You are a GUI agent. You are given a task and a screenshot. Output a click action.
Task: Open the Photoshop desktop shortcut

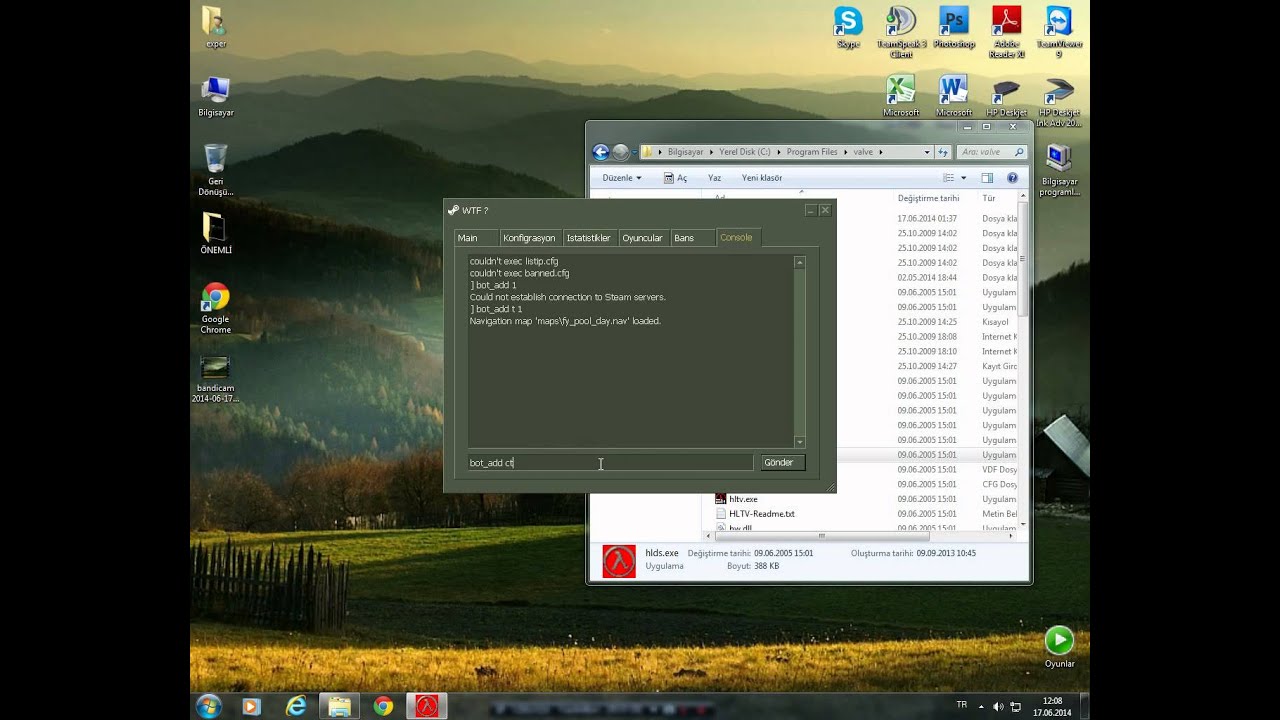point(954,27)
